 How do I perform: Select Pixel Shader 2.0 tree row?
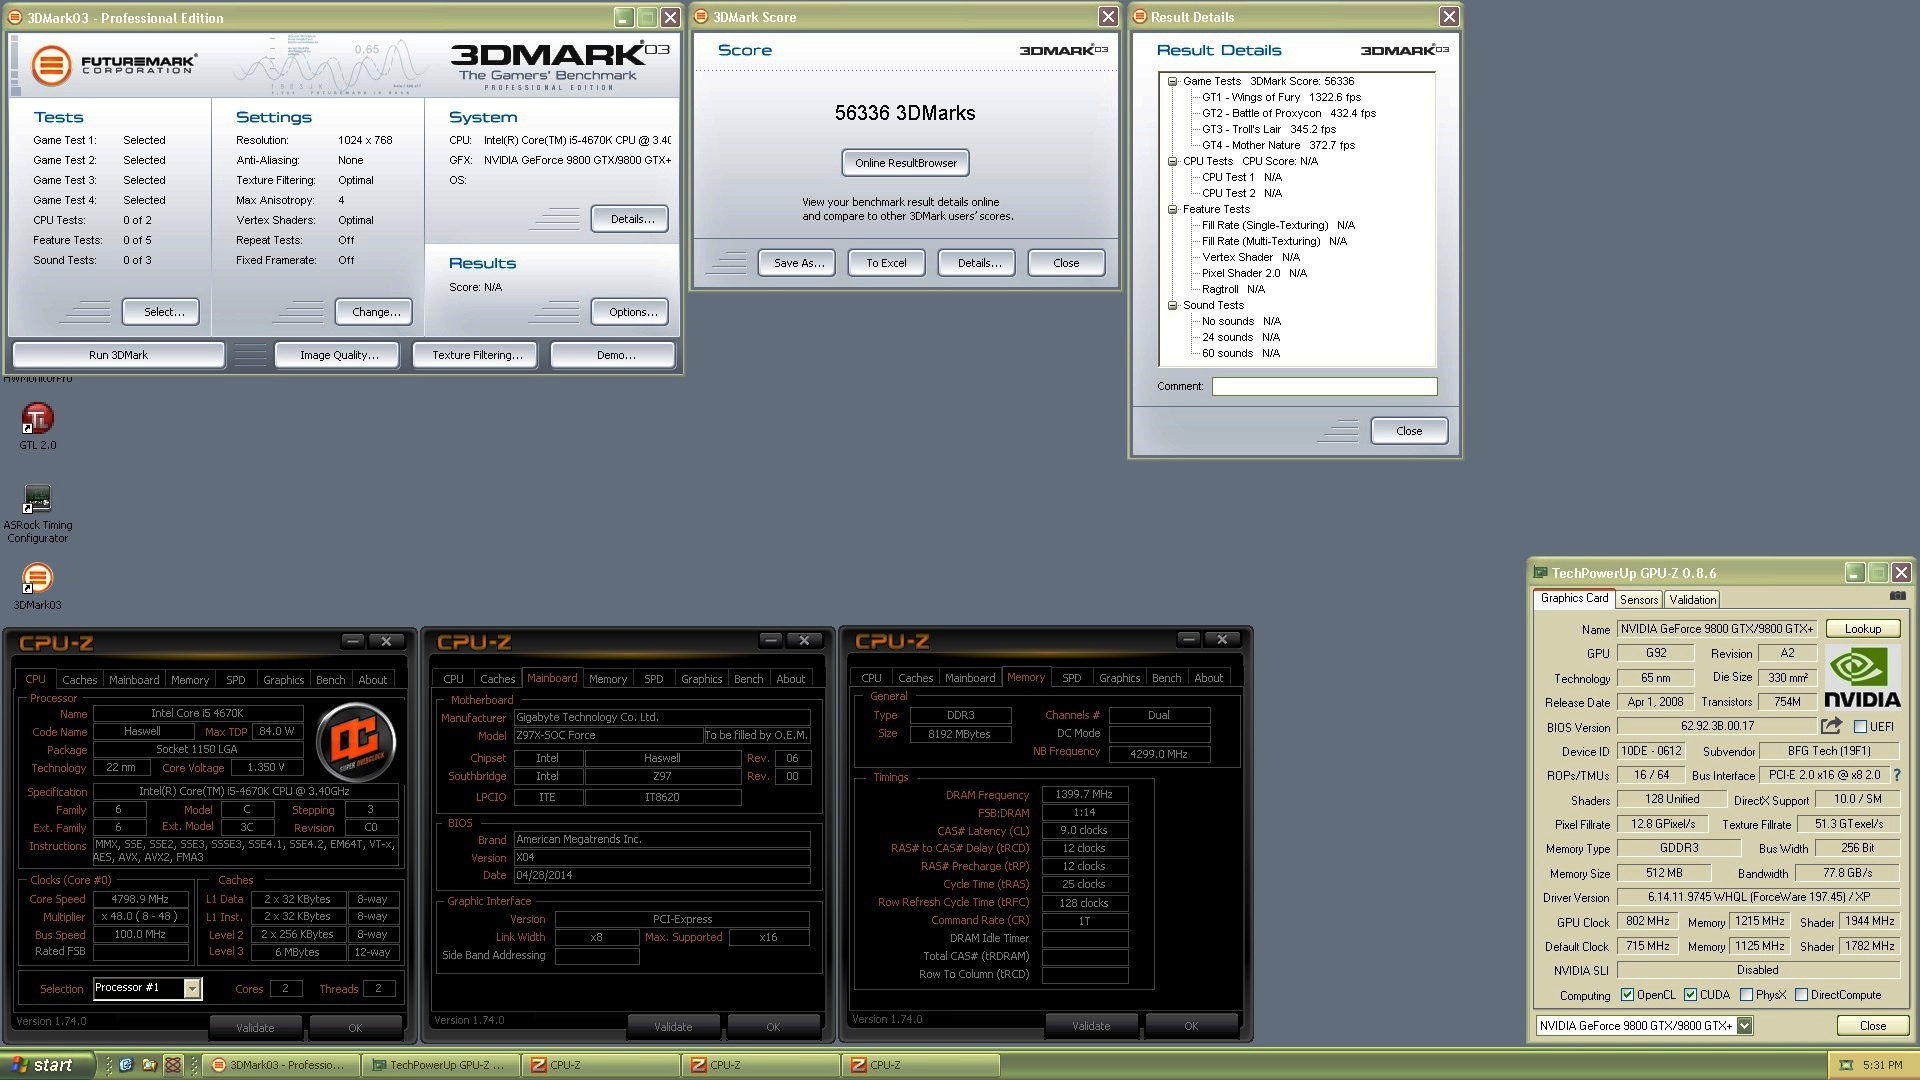[1254, 274]
